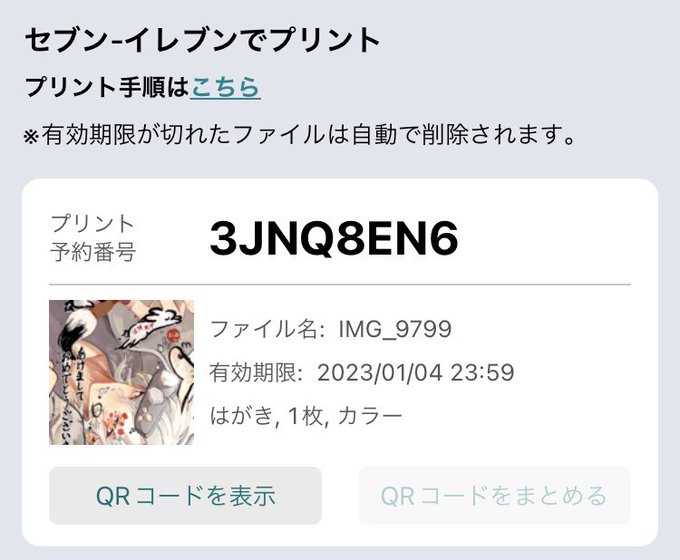Open the こちら print instructions link

pyautogui.click(x=225, y=87)
